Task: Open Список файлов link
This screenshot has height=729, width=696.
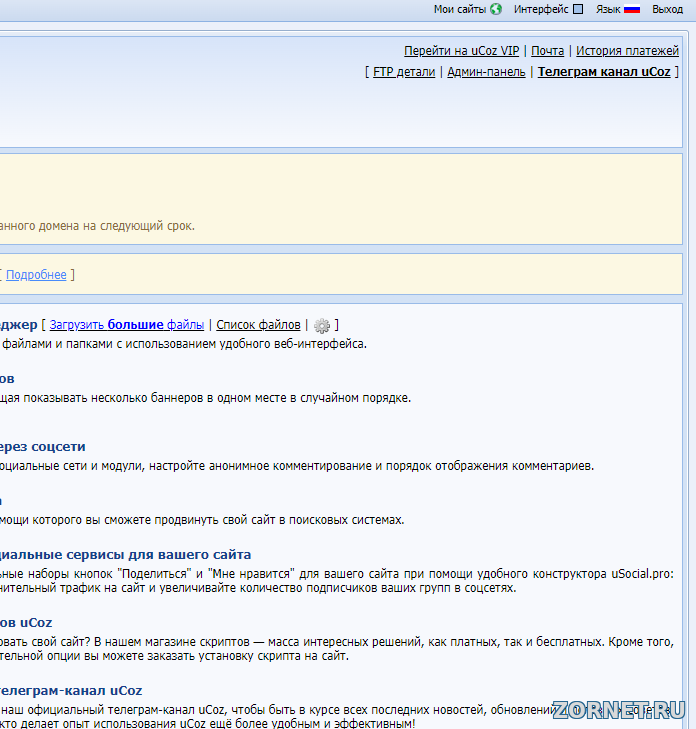Action: (258, 325)
